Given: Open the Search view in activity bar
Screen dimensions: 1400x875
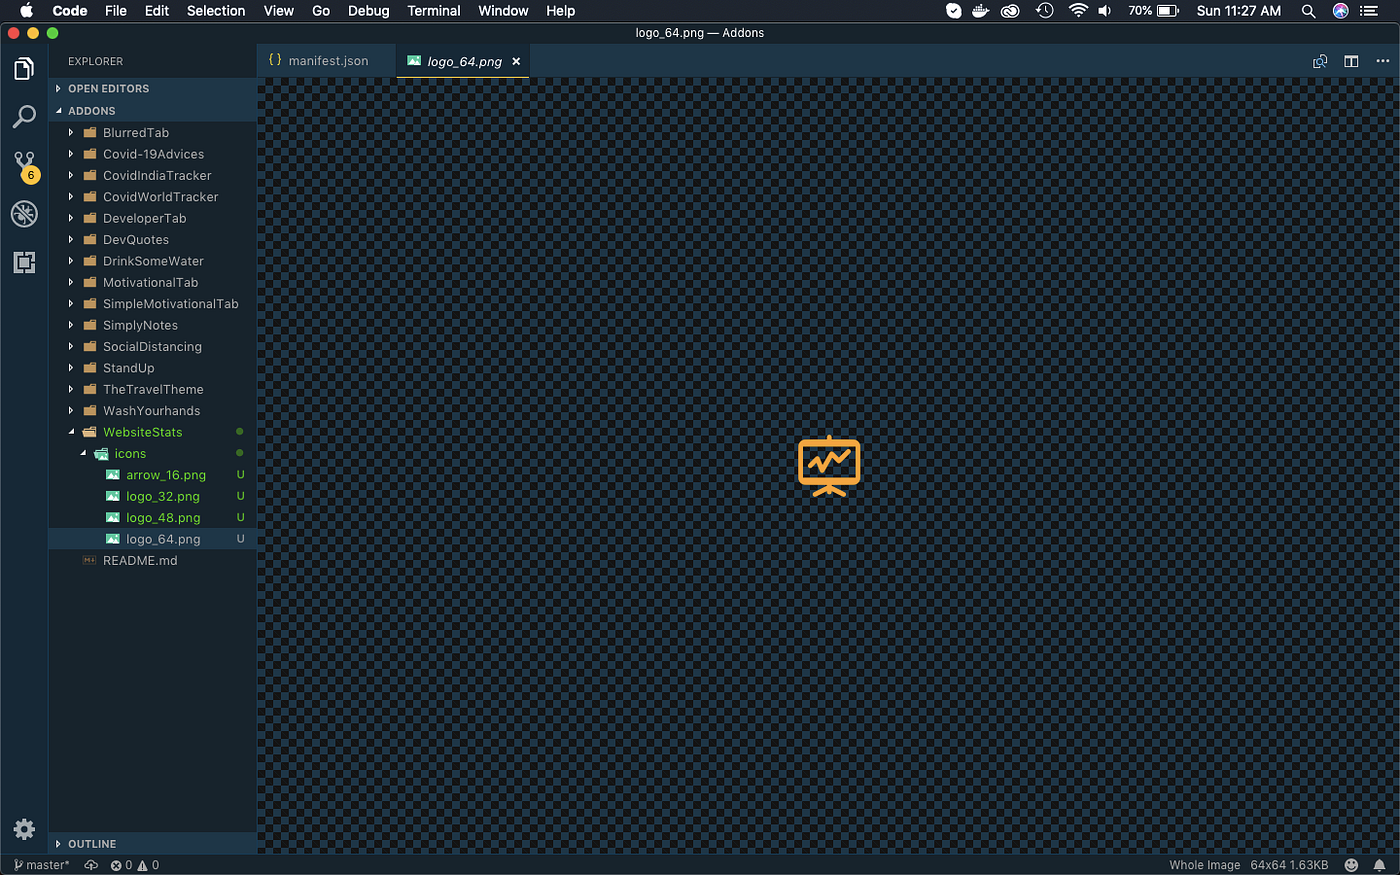Looking at the screenshot, I should point(24,117).
